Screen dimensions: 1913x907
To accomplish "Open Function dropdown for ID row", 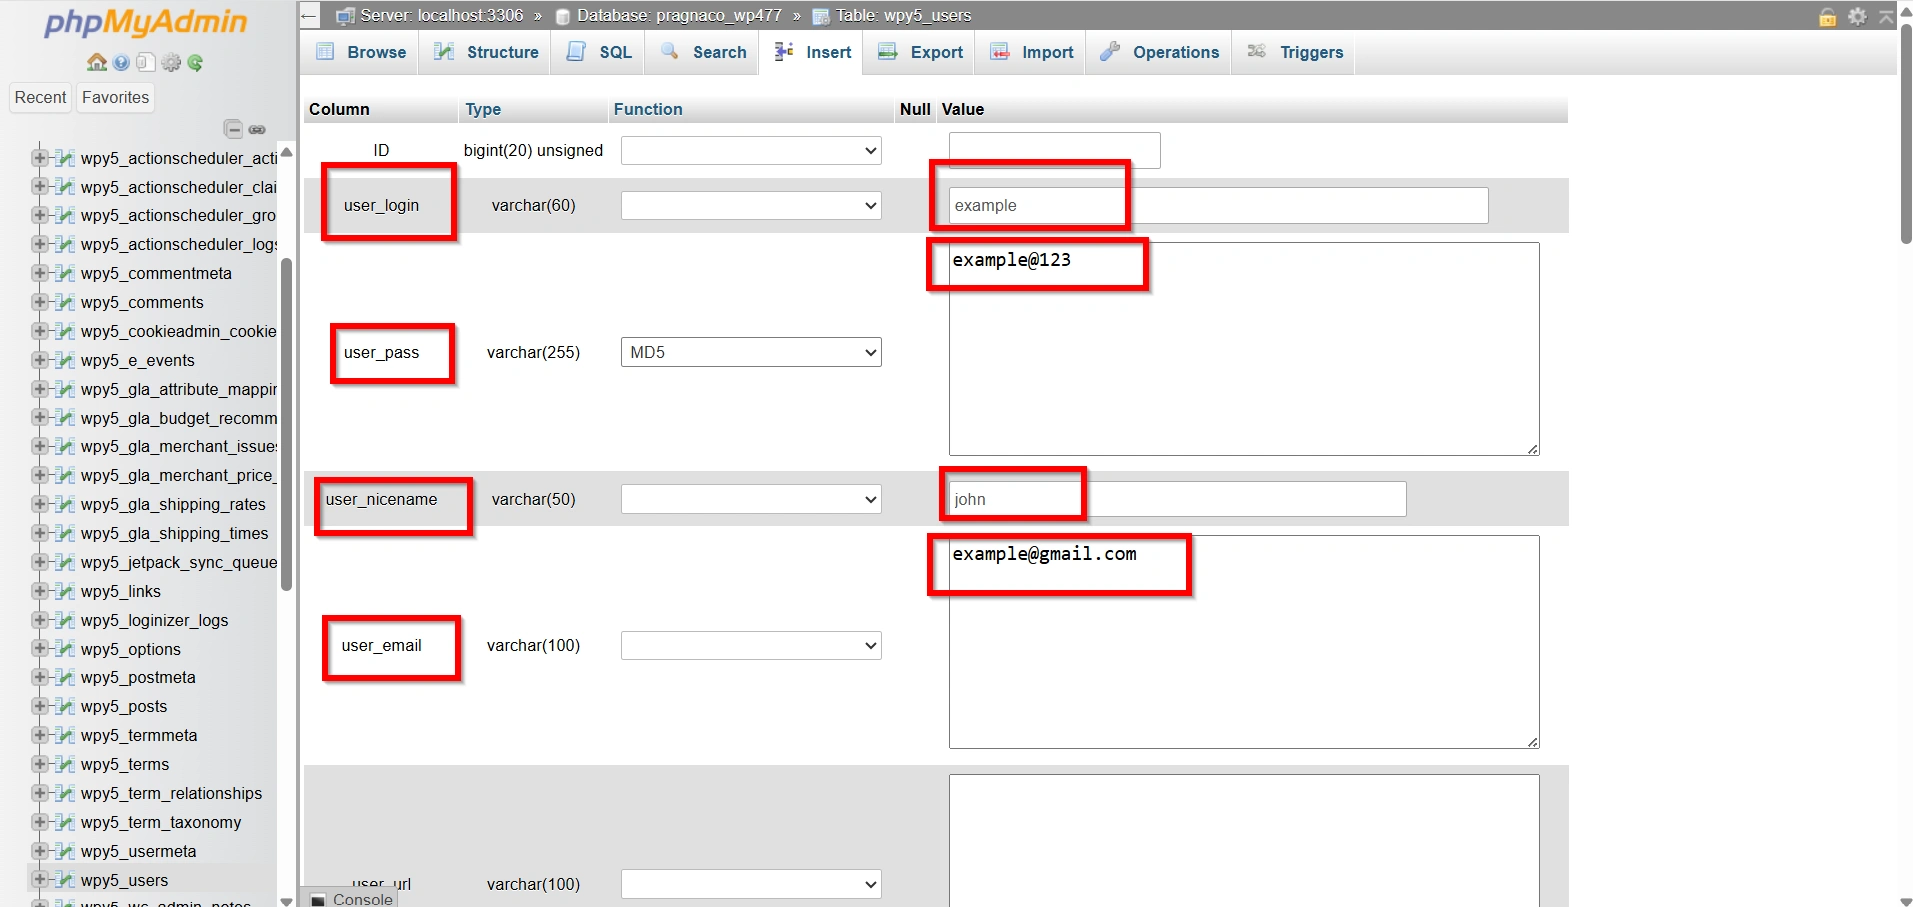I will [x=751, y=151].
